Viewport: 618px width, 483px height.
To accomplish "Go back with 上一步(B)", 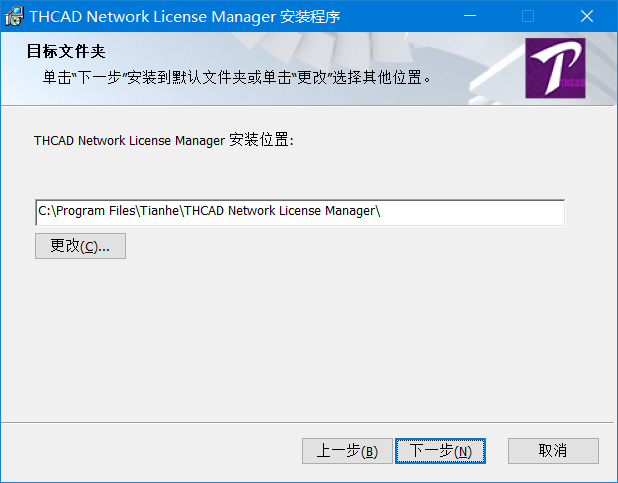I will [347, 451].
